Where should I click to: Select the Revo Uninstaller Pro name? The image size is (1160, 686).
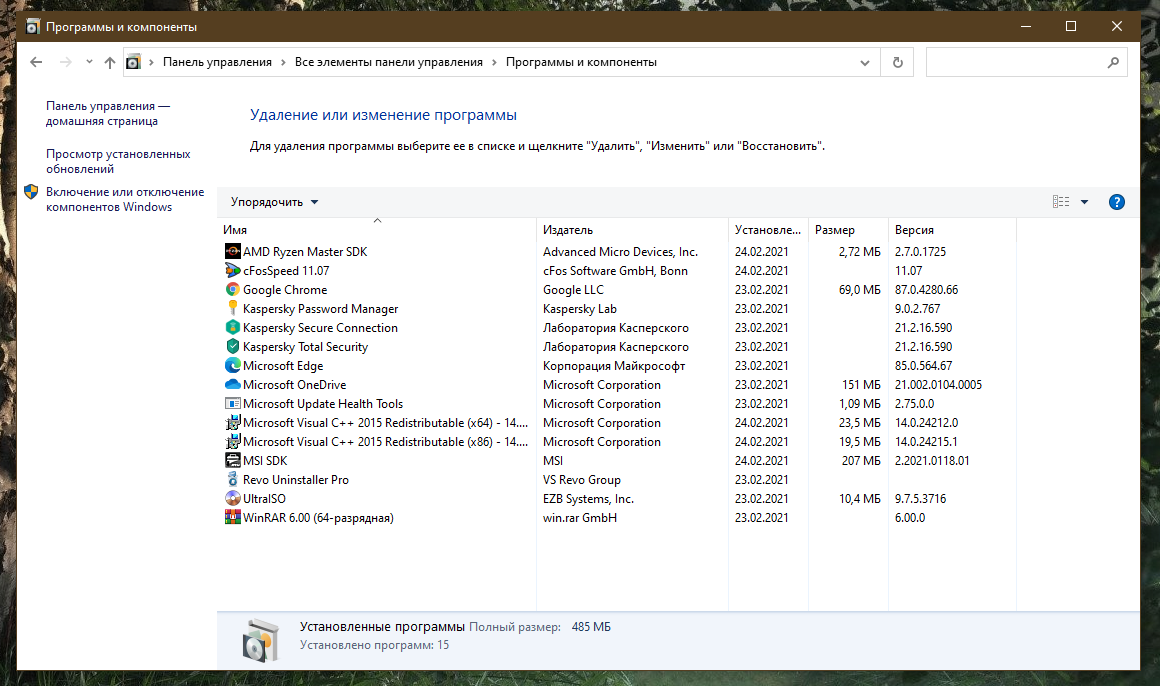(x=296, y=480)
